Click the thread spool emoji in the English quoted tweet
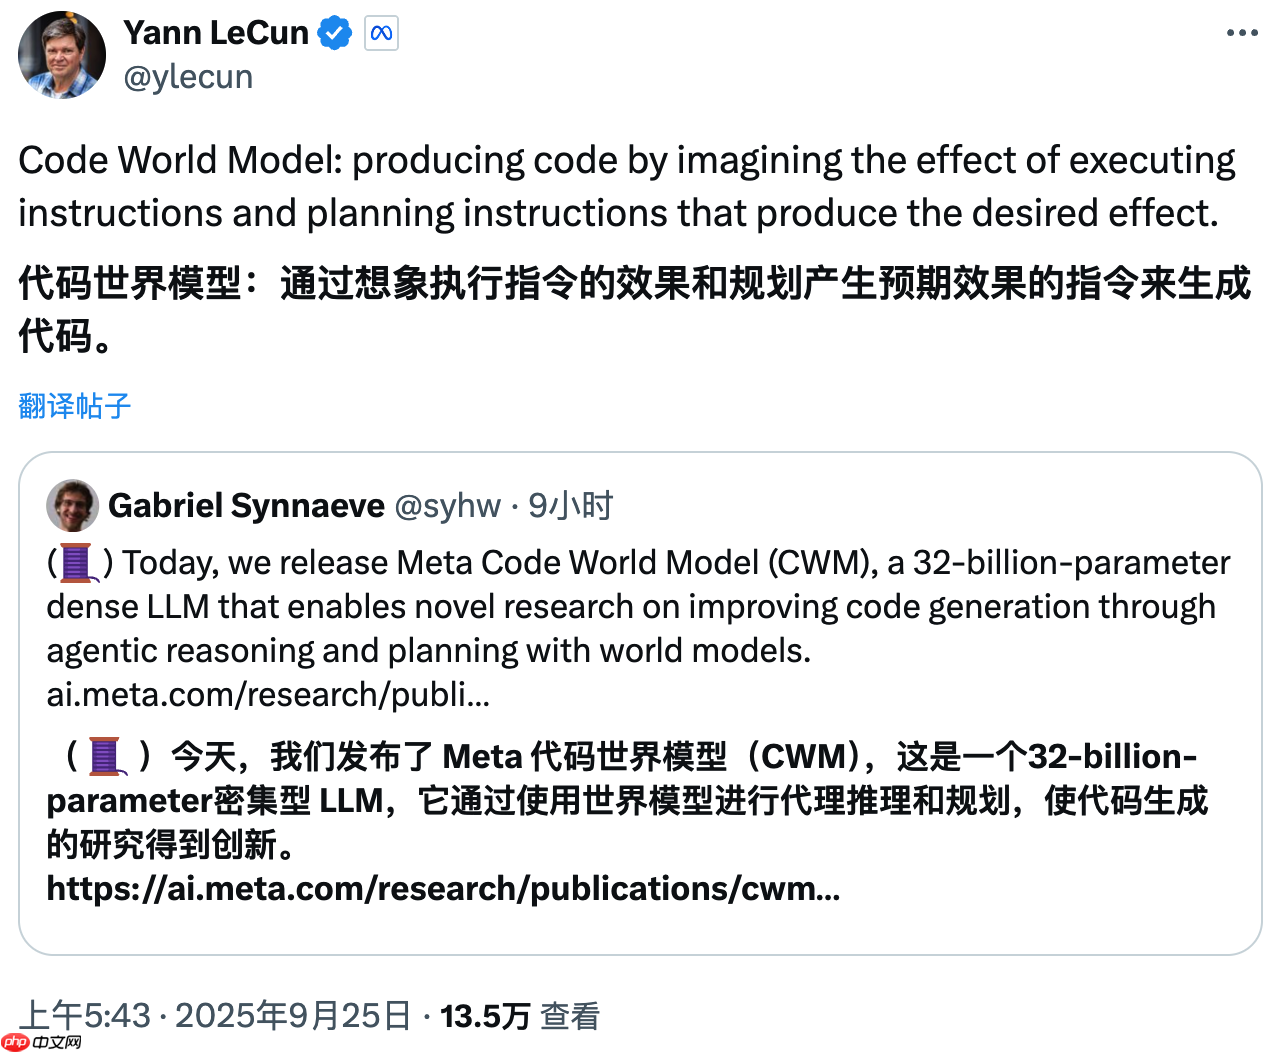 tap(74, 562)
